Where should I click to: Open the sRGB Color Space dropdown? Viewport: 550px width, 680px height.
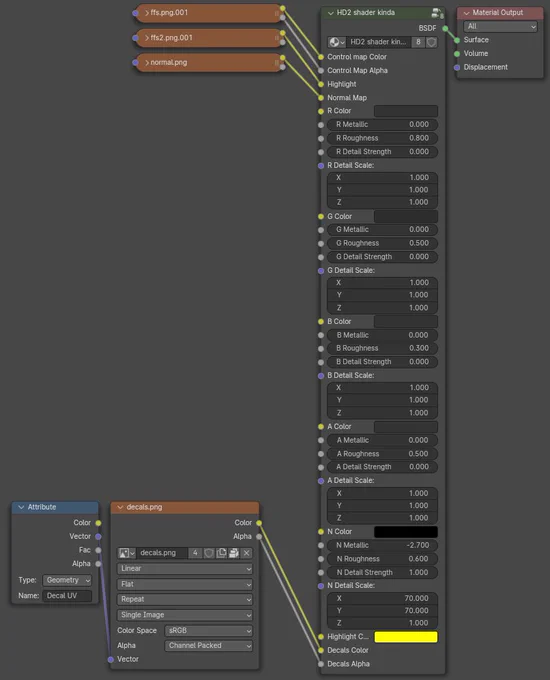pos(209,631)
